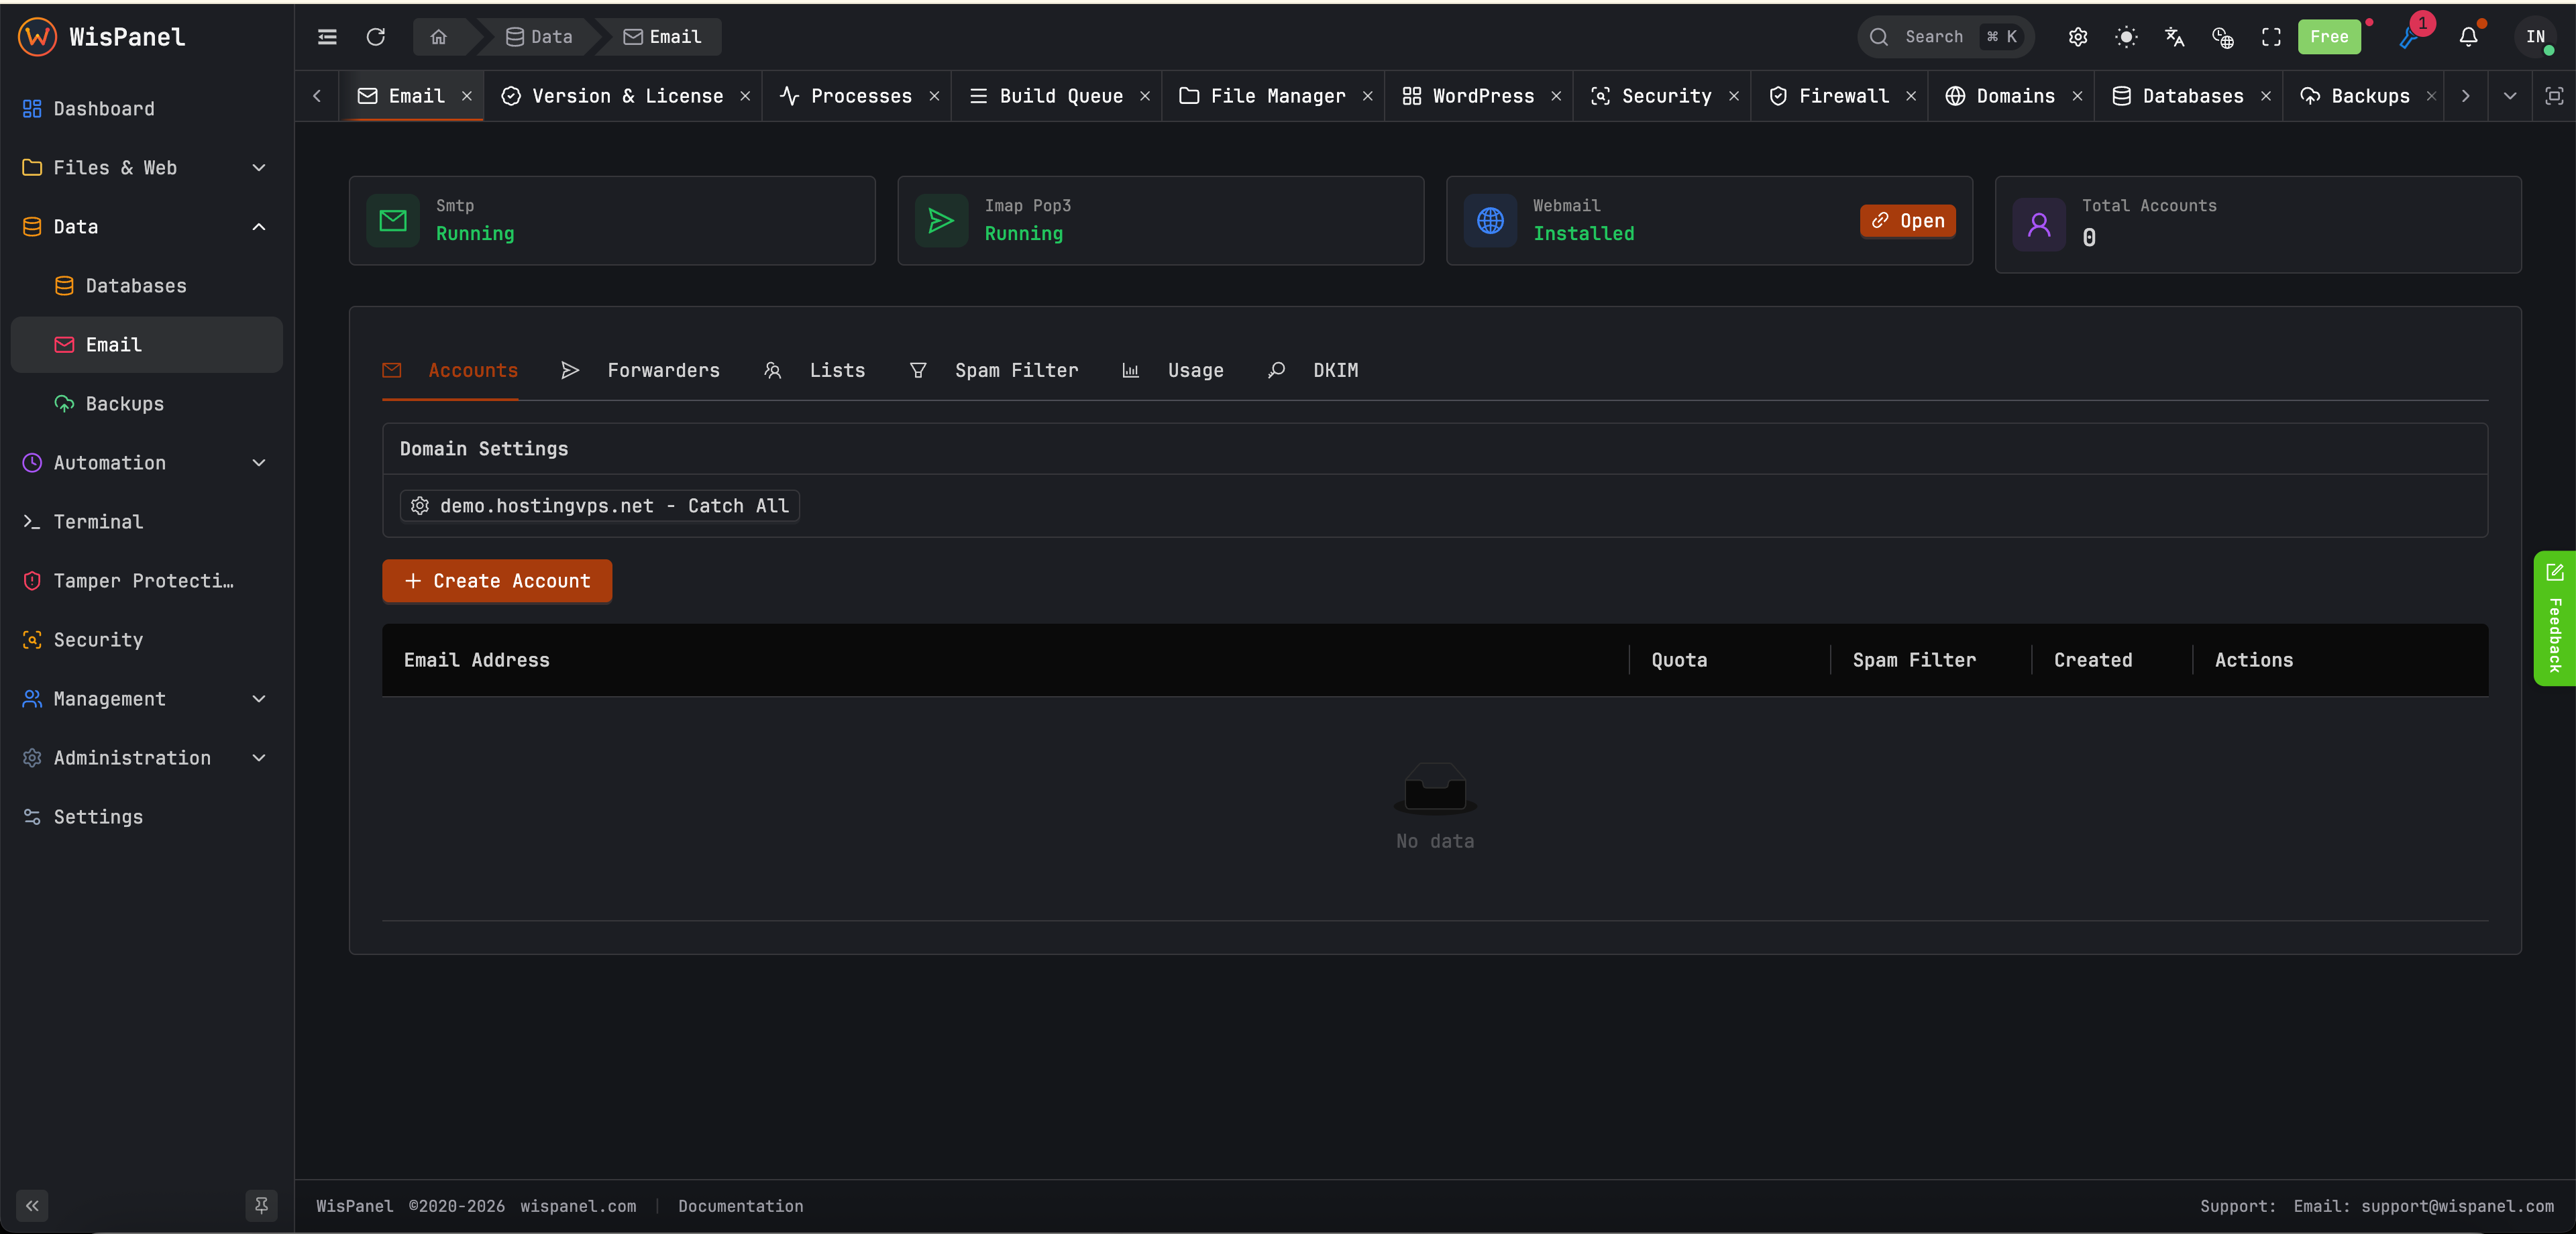
Task: Go to home via breadcrumb house icon
Action: pyautogui.click(x=438, y=37)
